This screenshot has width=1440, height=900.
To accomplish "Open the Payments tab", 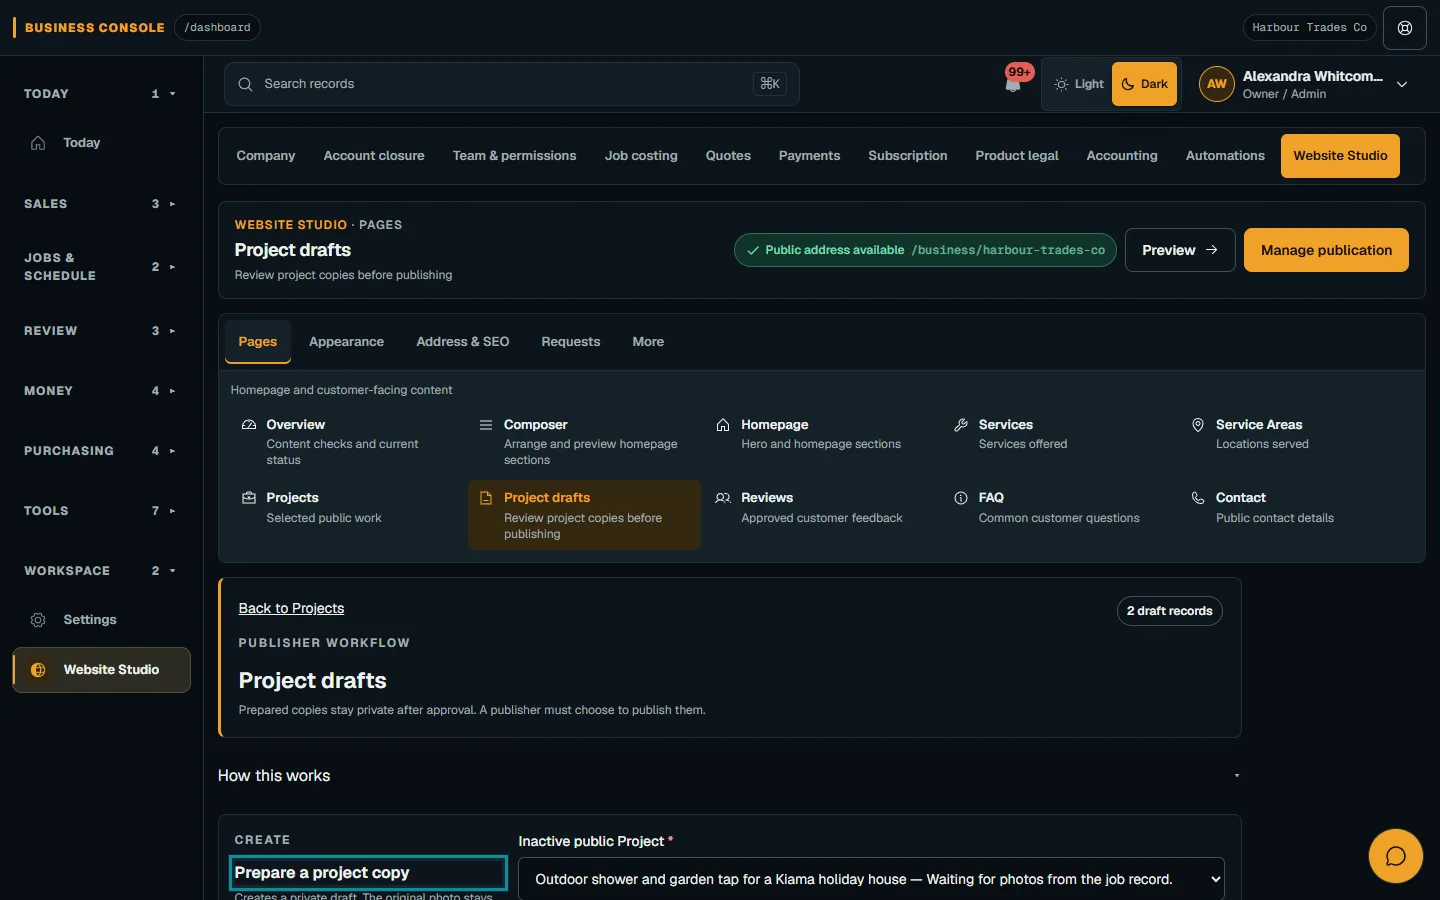I will (x=809, y=156).
